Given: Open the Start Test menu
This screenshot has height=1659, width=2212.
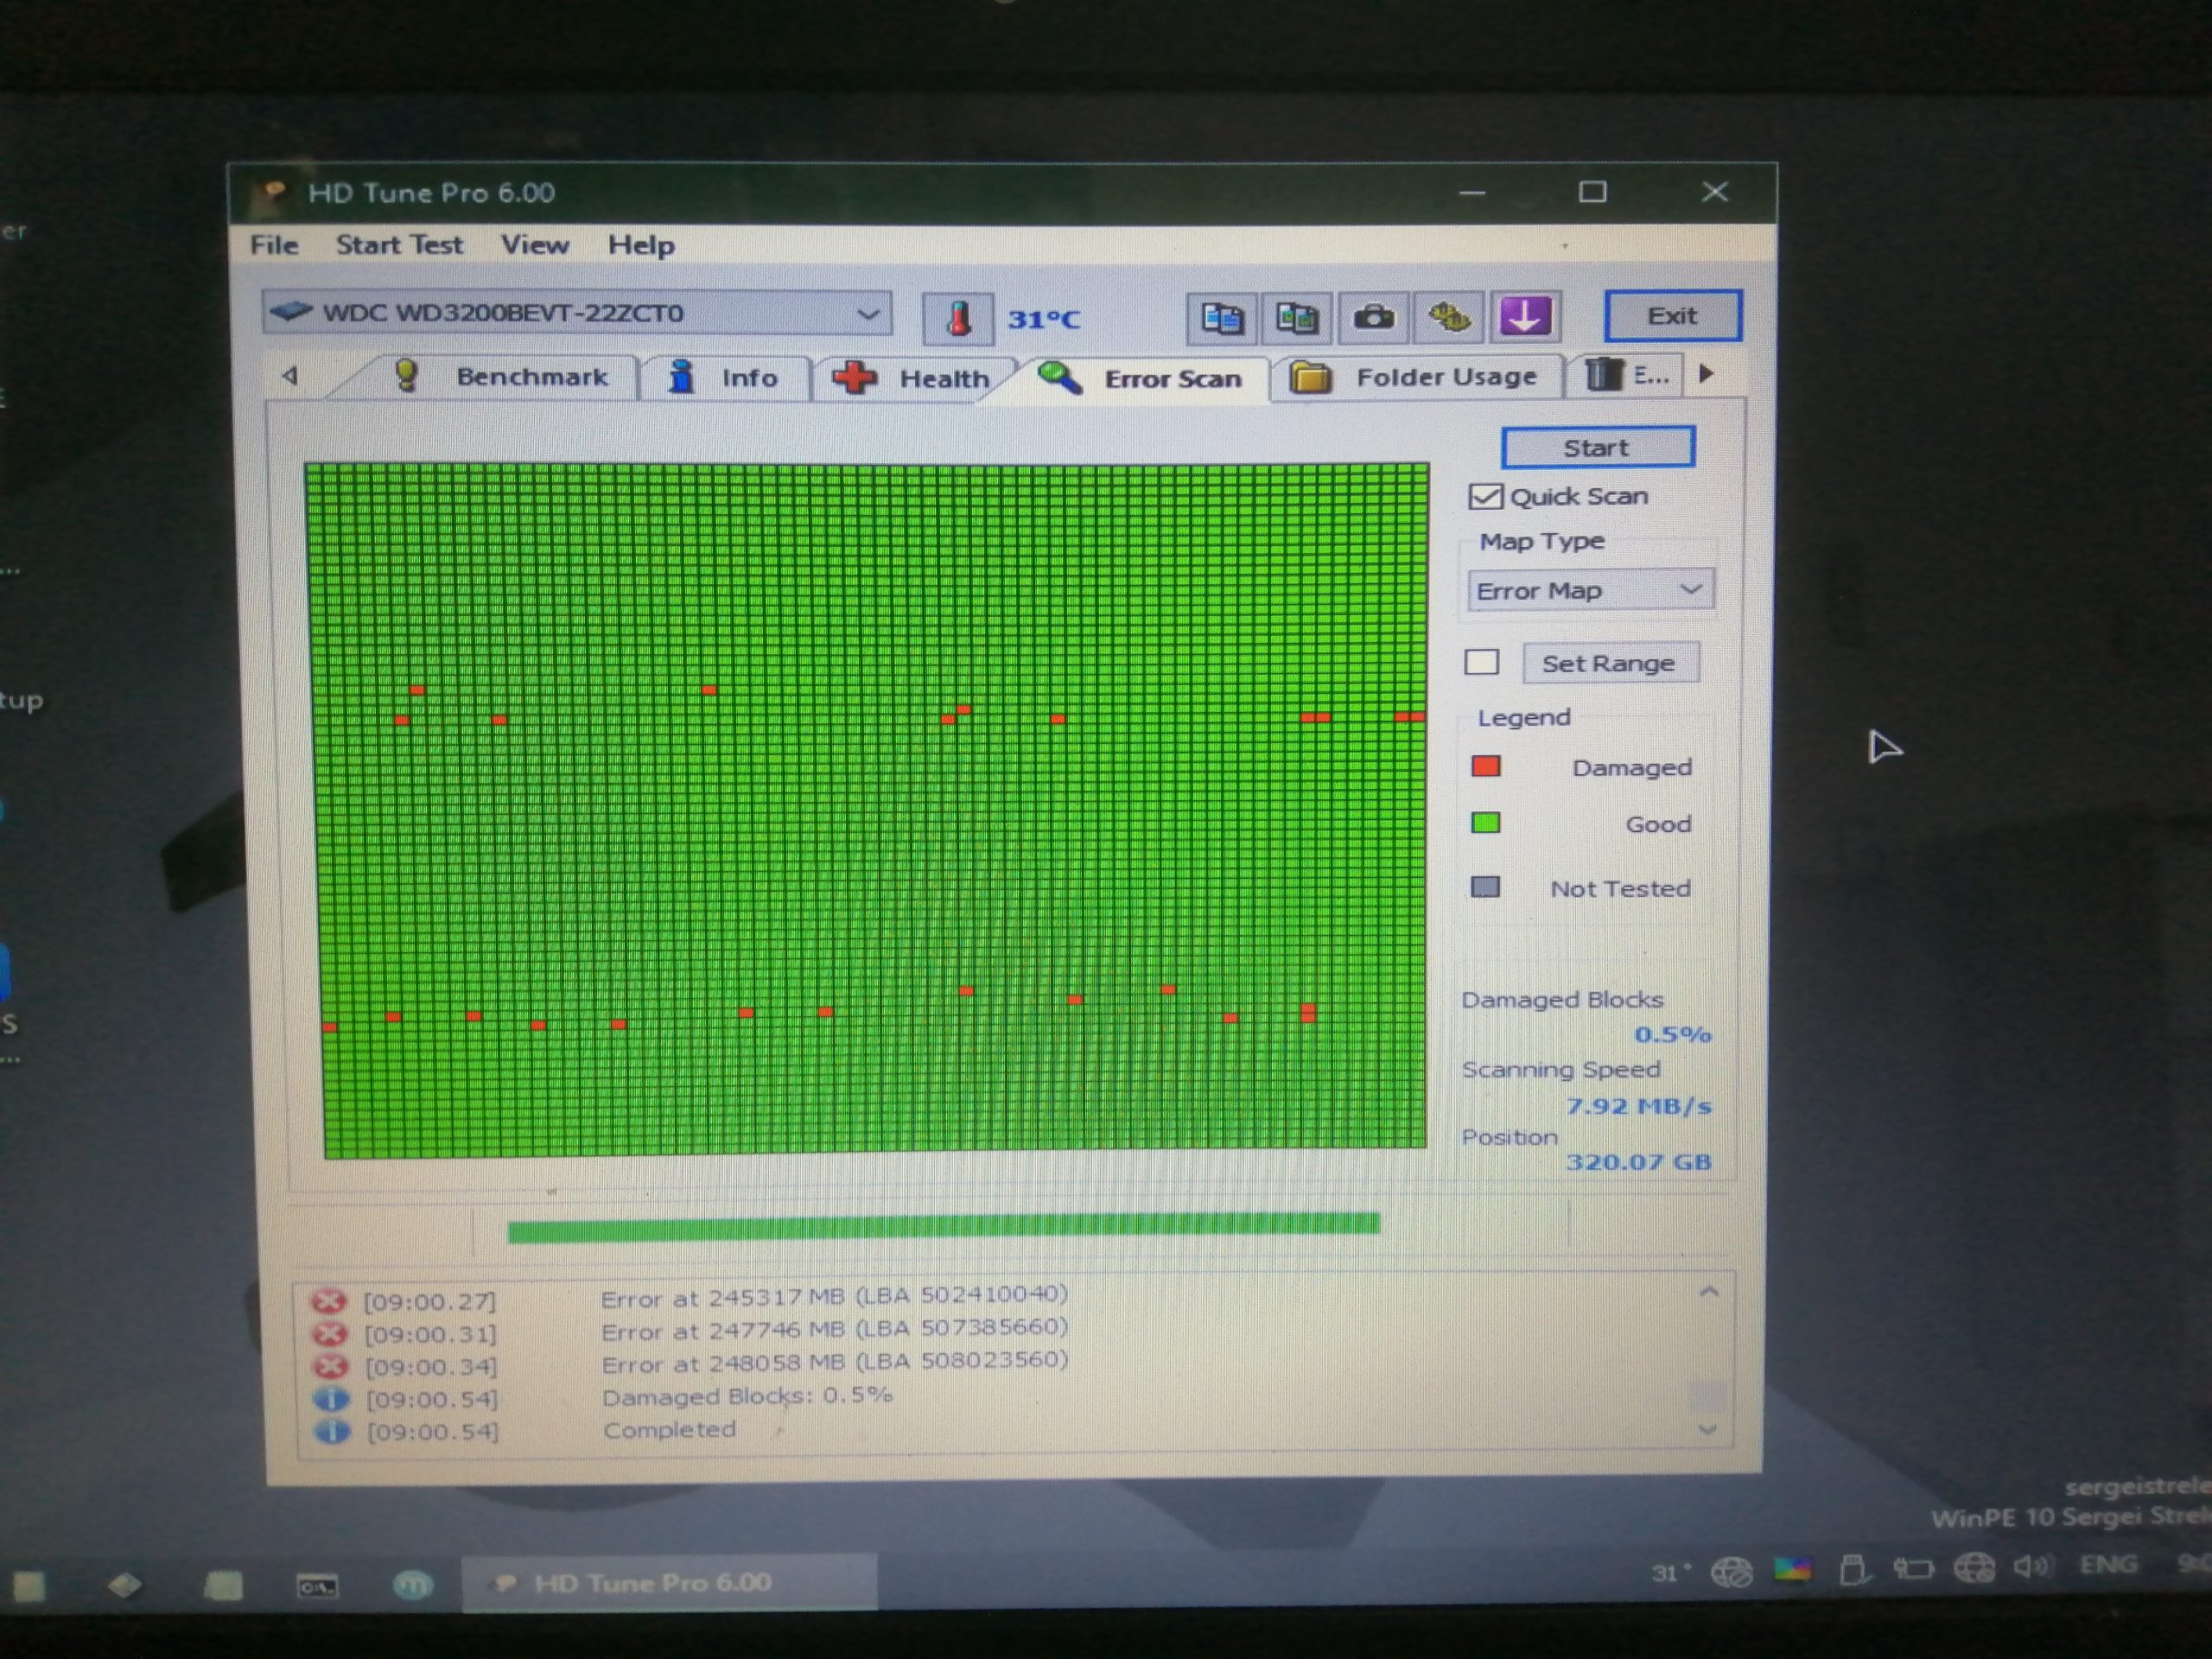Looking at the screenshot, I should [x=399, y=245].
